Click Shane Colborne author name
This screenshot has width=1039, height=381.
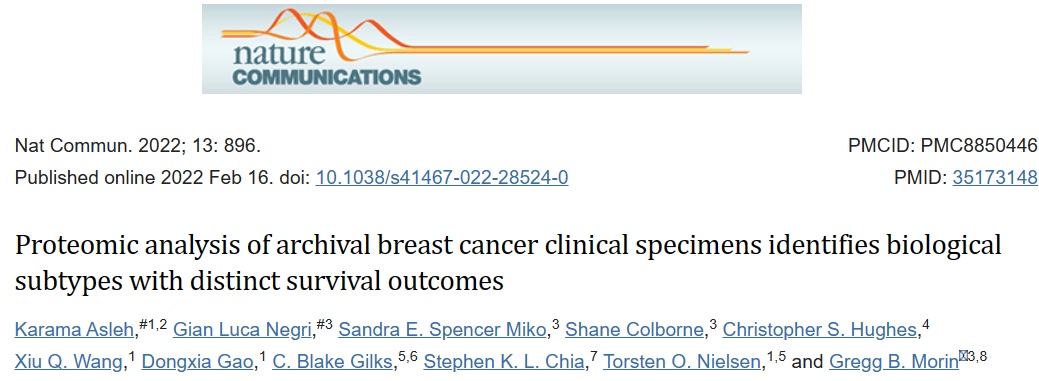(x=635, y=329)
